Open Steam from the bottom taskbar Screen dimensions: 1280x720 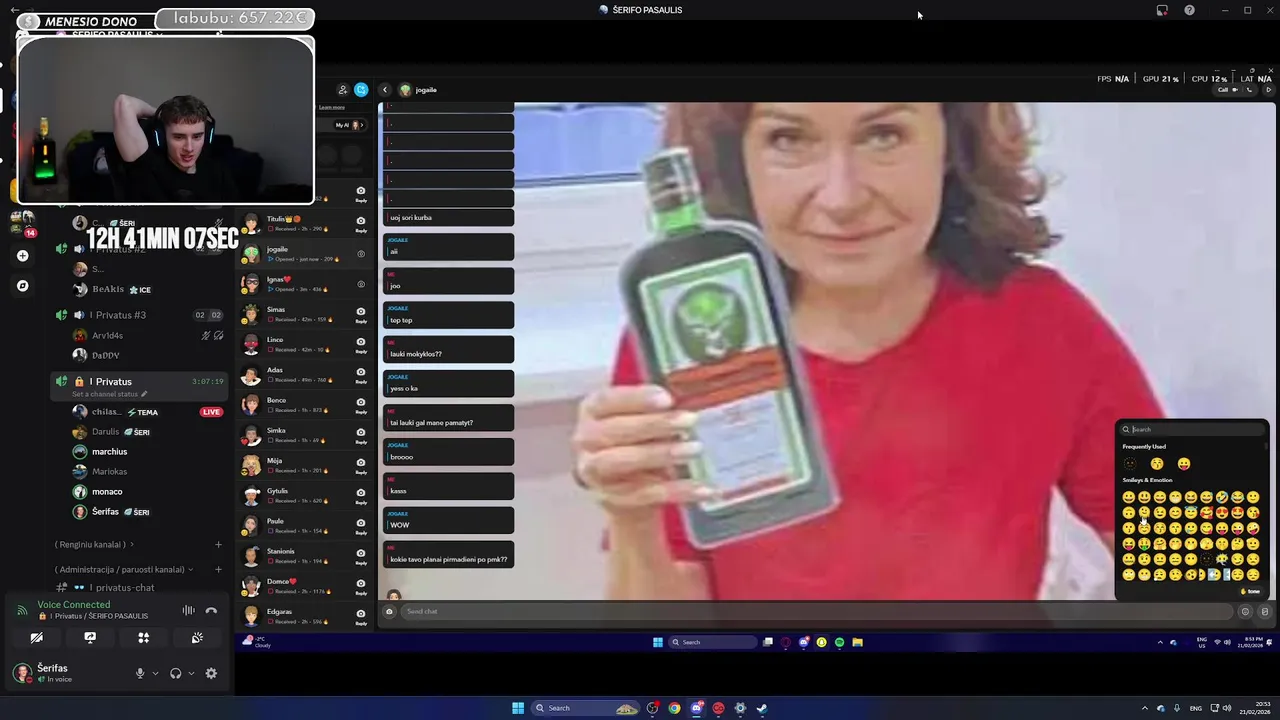[761, 708]
